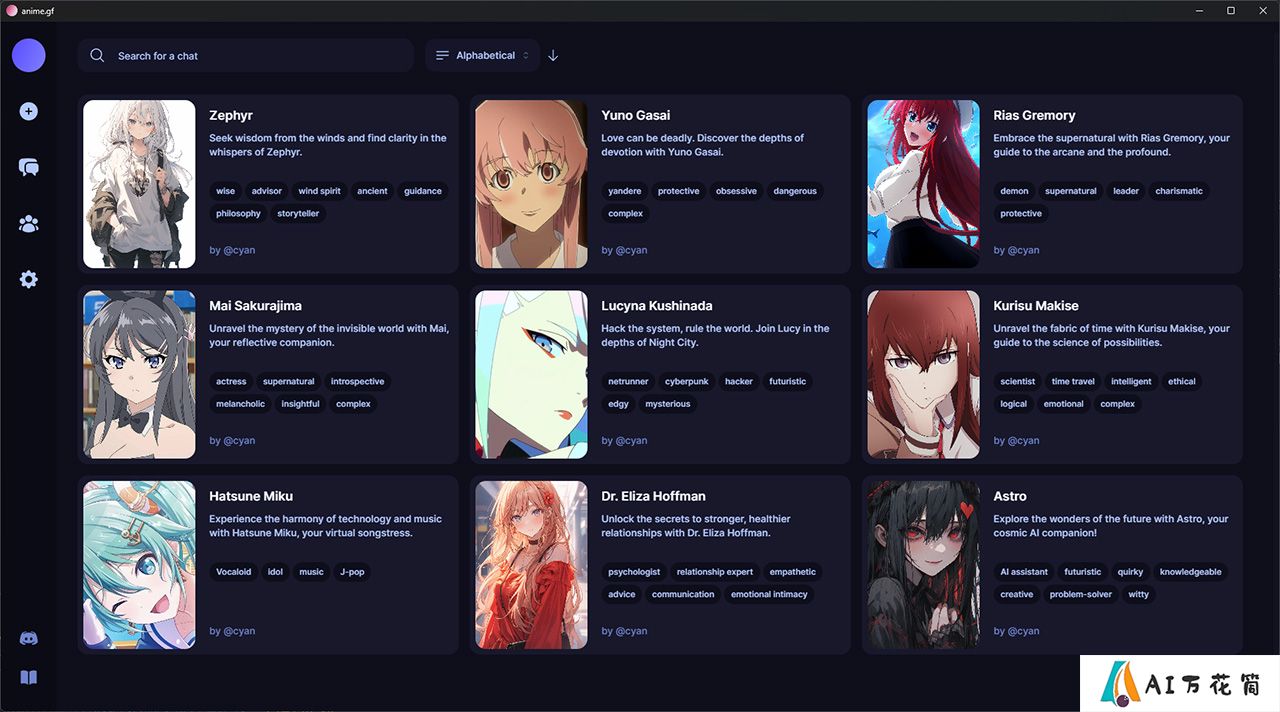Select the Kurisu Makise card title
1280x712 pixels.
[x=1036, y=306]
